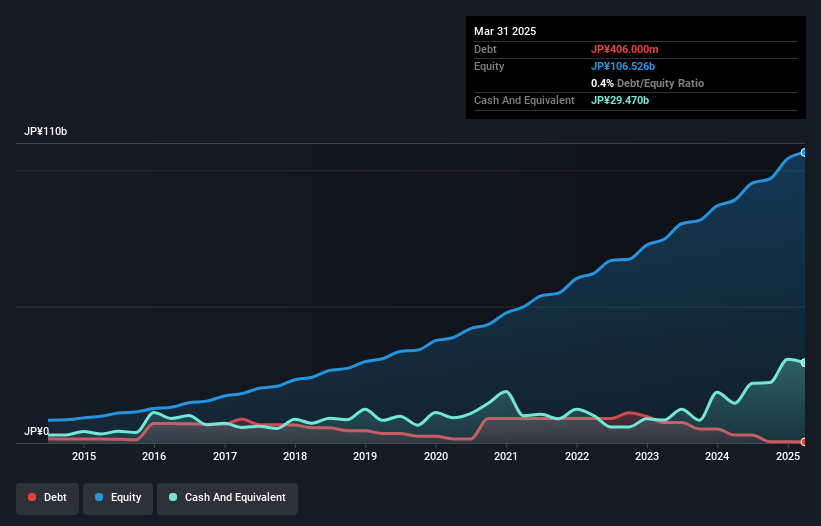Select the Cash endpoint marker on chart
Viewport: 821px width, 526px height.
[804, 363]
